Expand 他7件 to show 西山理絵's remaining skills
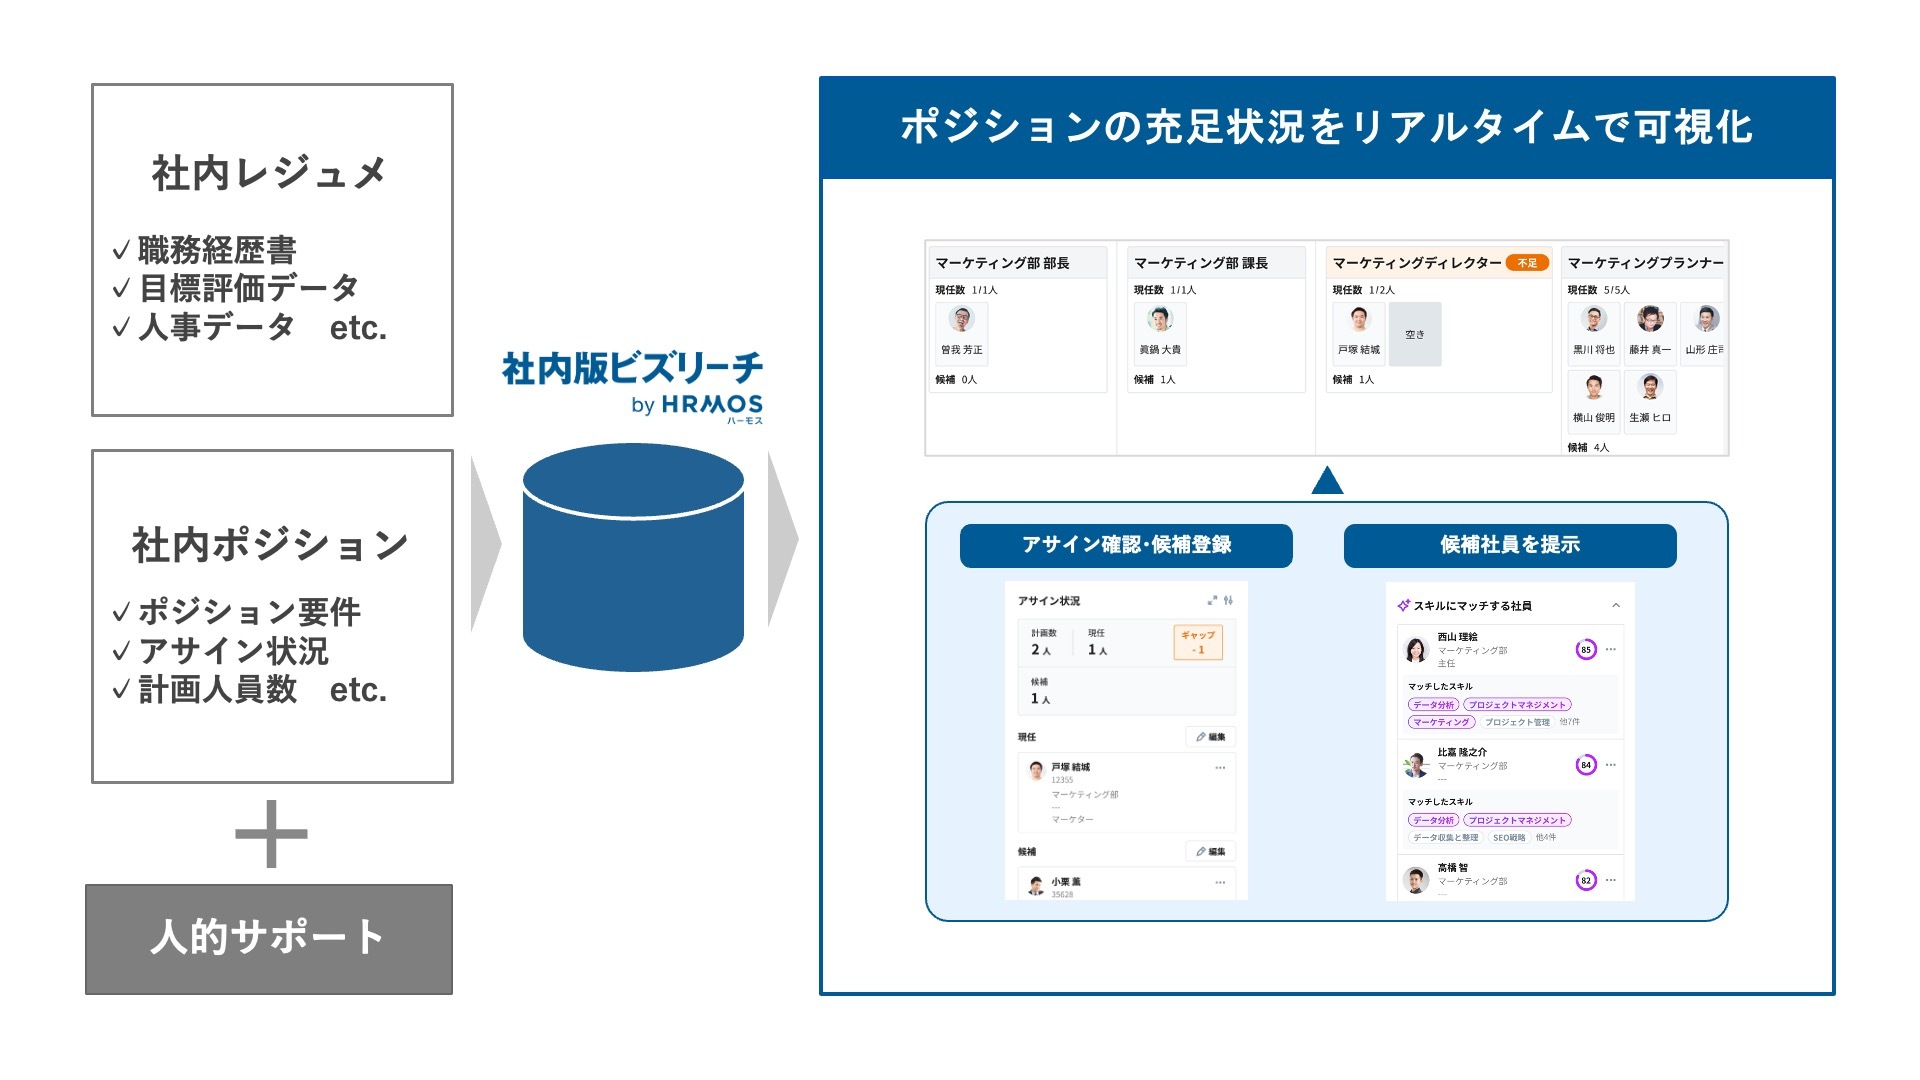Viewport: 1920px width, 1080px height. [1571, 722]
